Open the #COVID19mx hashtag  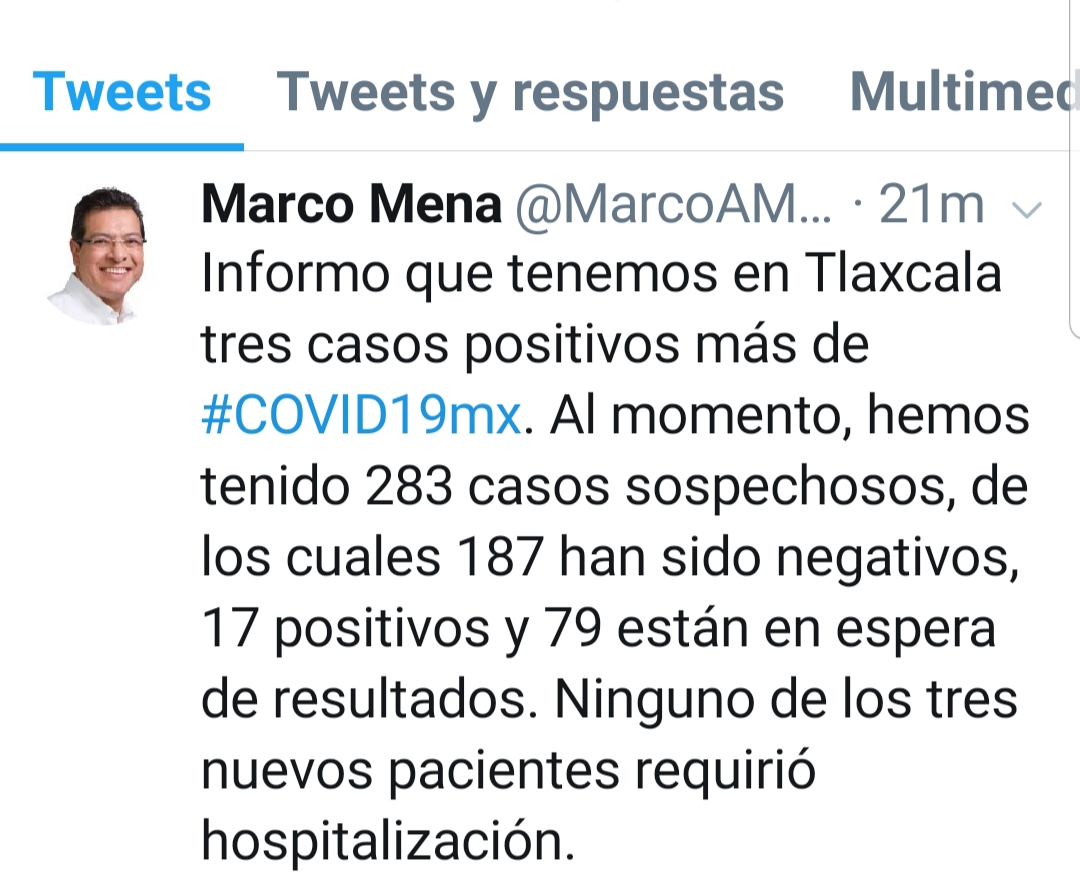pyautogui.click(x=362, y=416)
